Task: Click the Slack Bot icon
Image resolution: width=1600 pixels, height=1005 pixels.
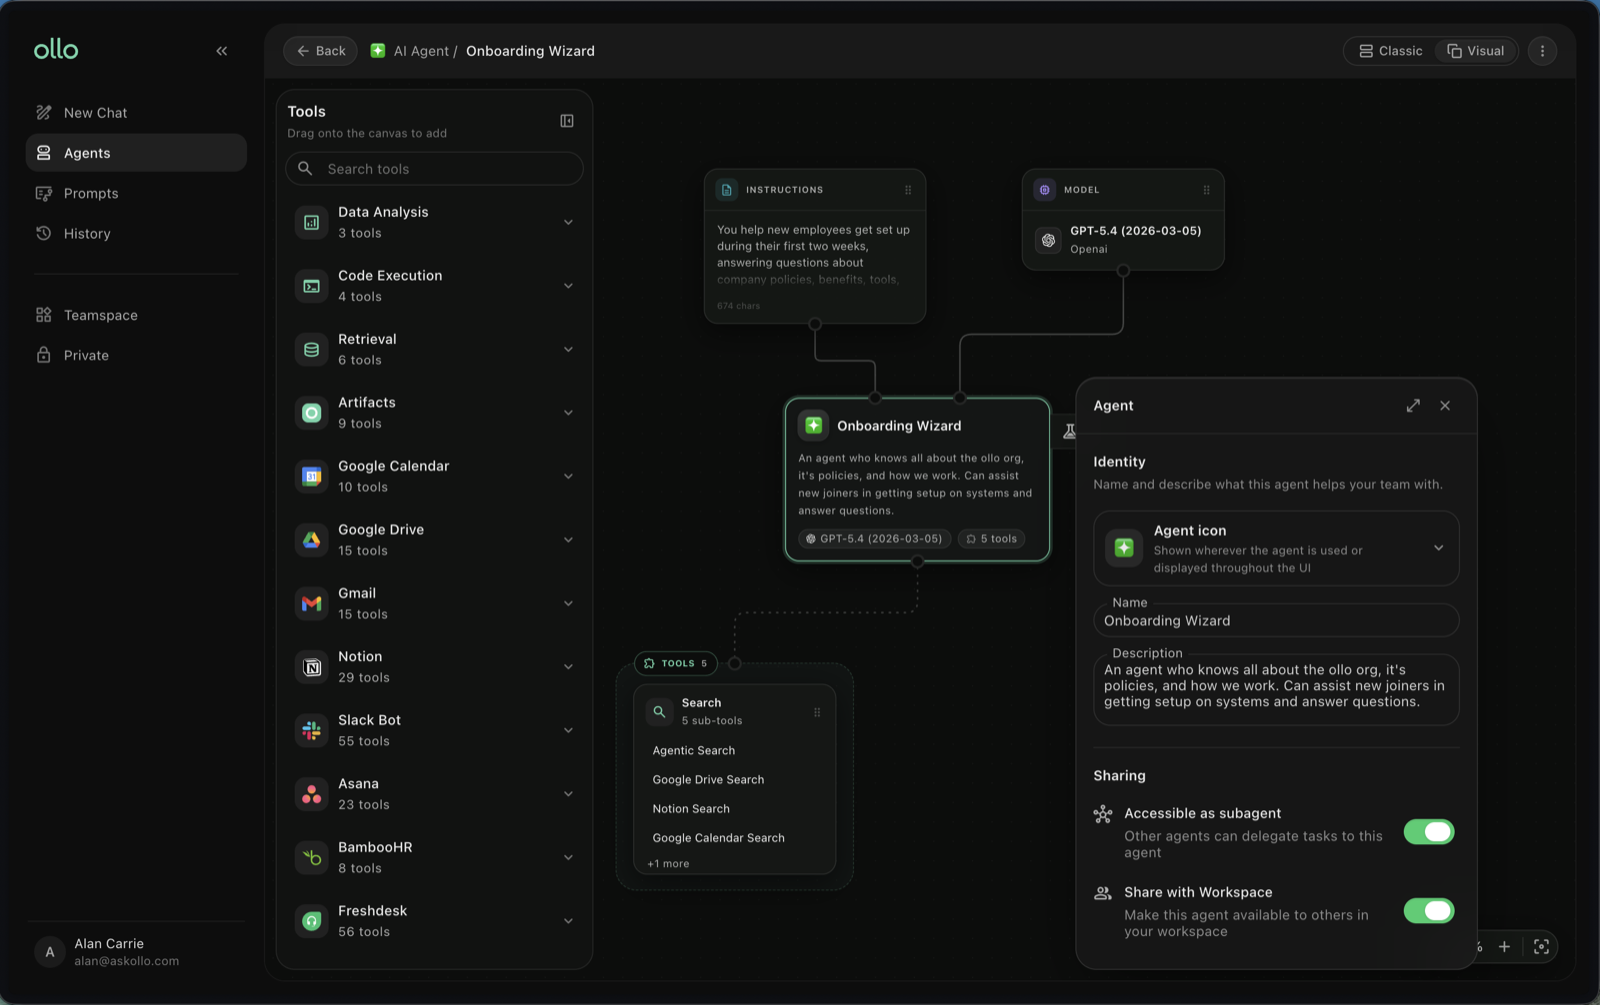Action: 312,730
